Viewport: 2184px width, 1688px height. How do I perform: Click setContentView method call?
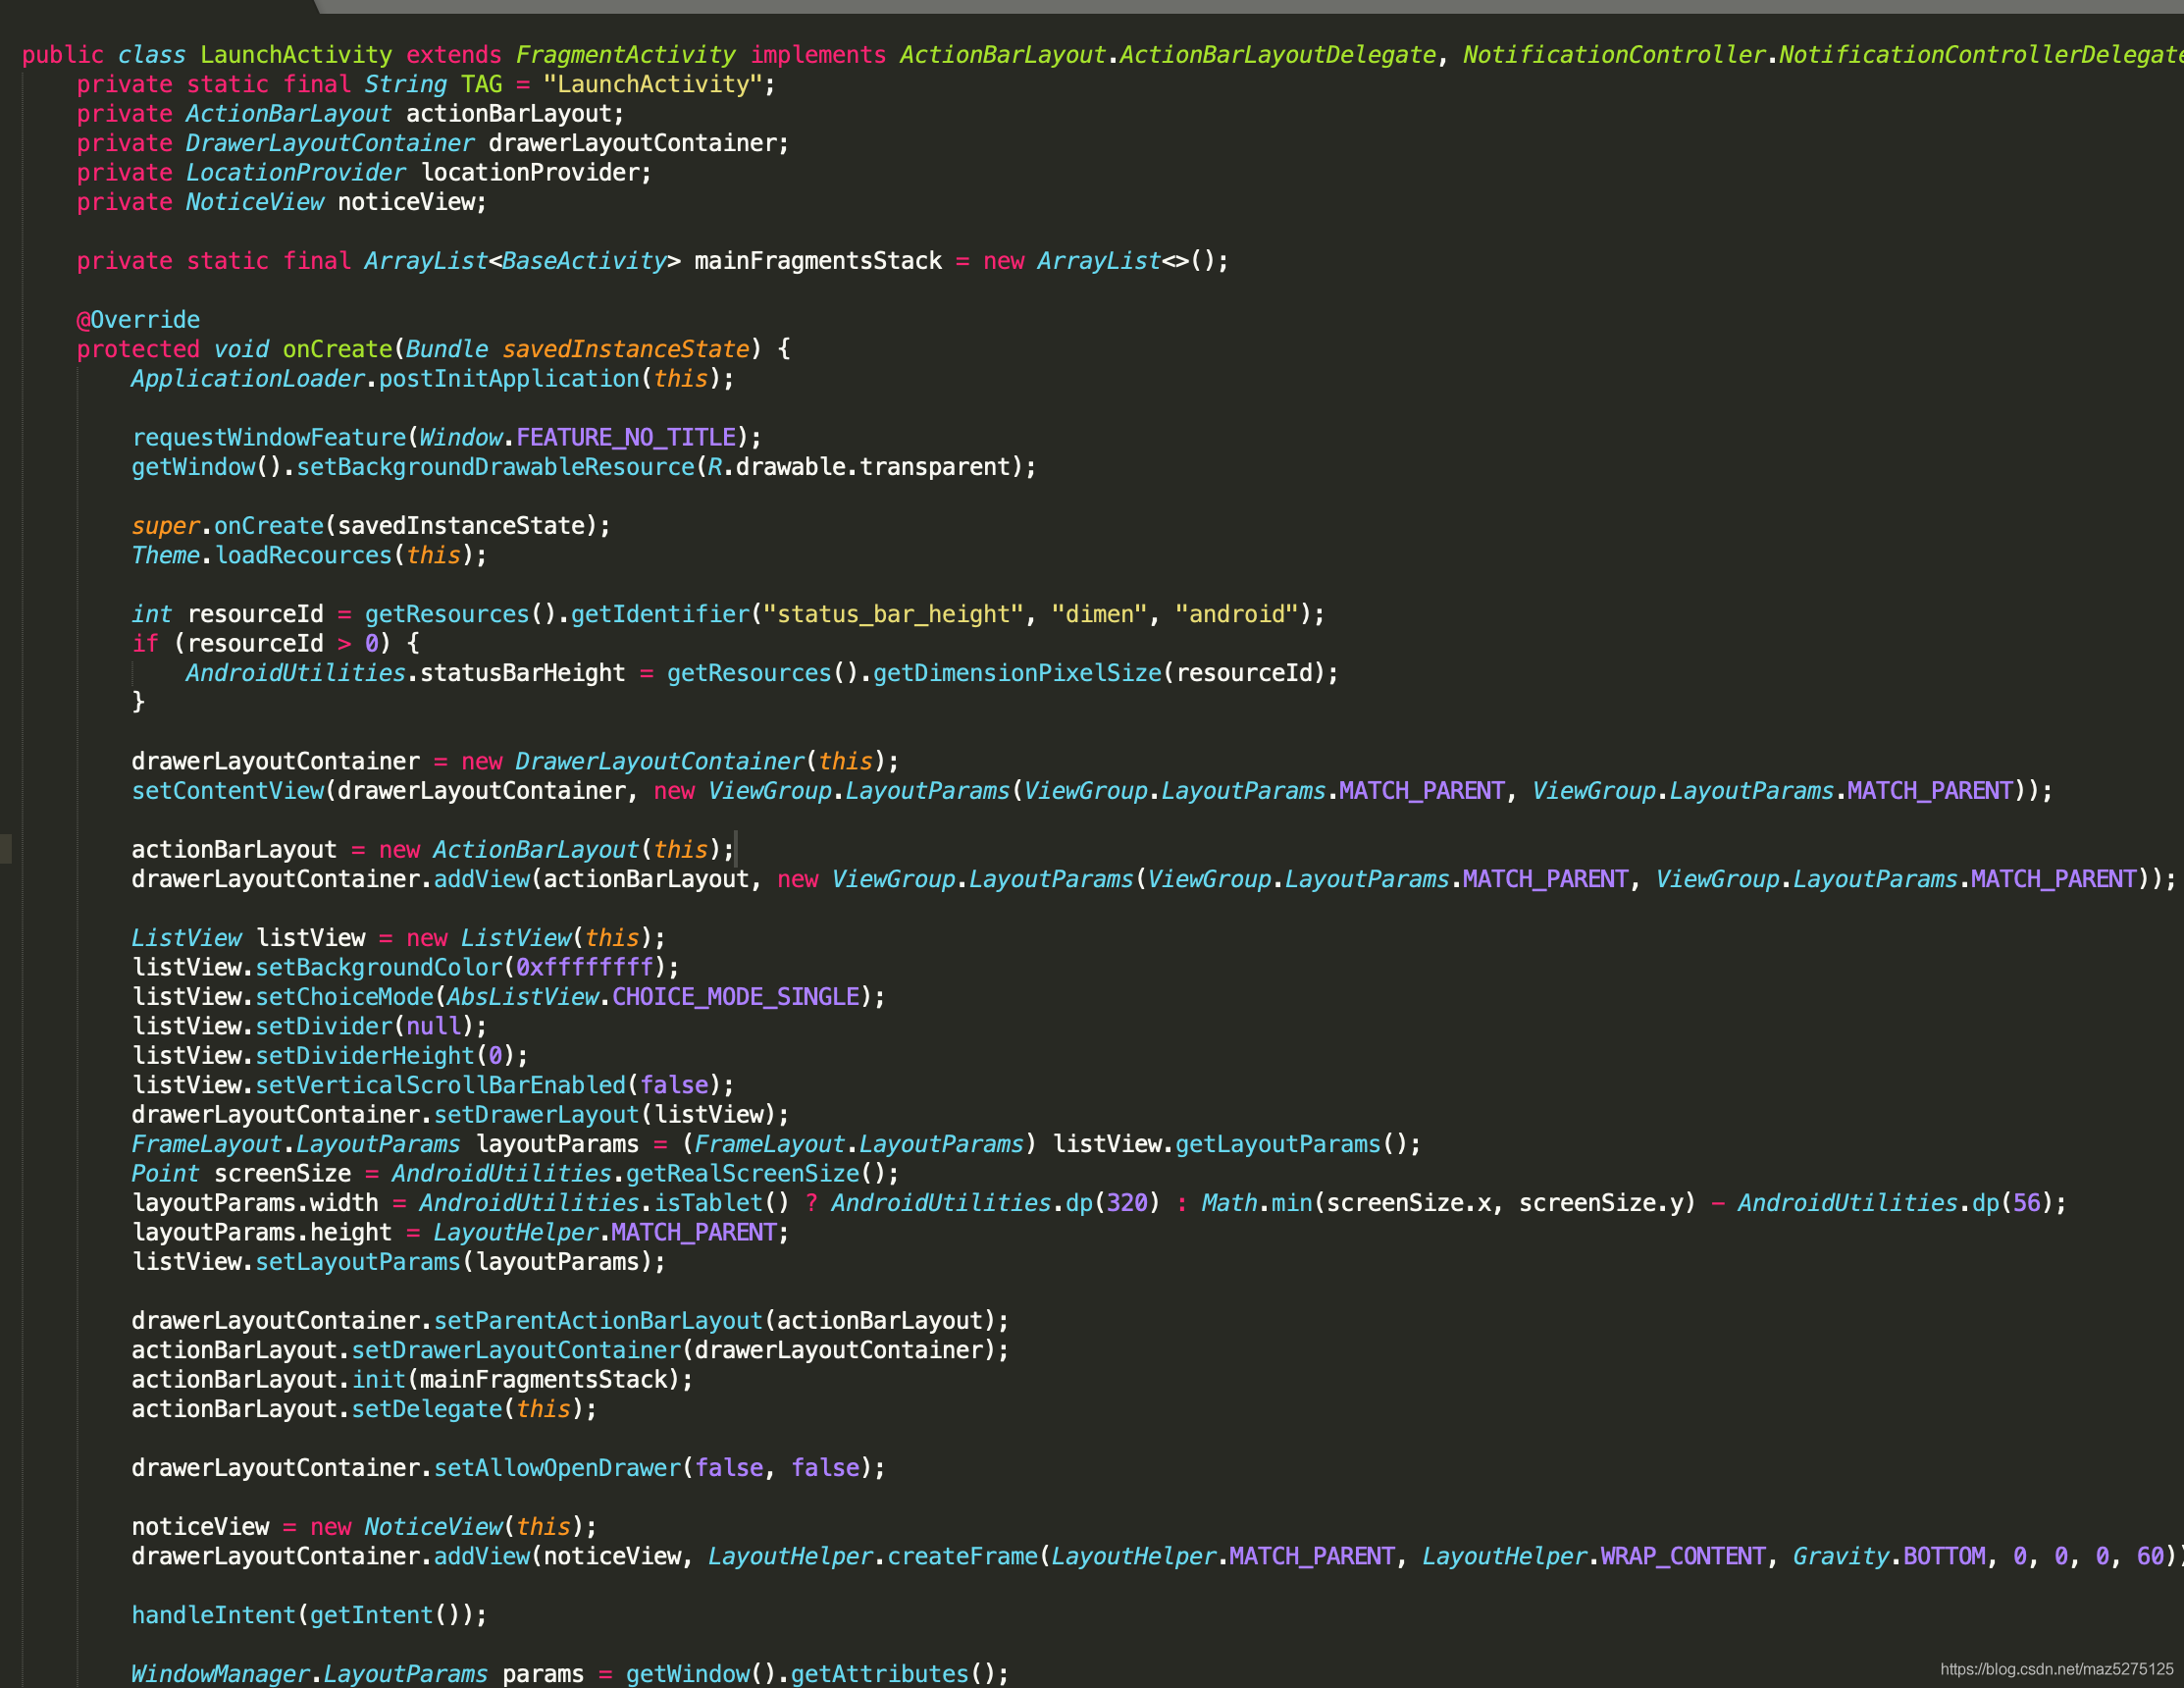[228, 791]
